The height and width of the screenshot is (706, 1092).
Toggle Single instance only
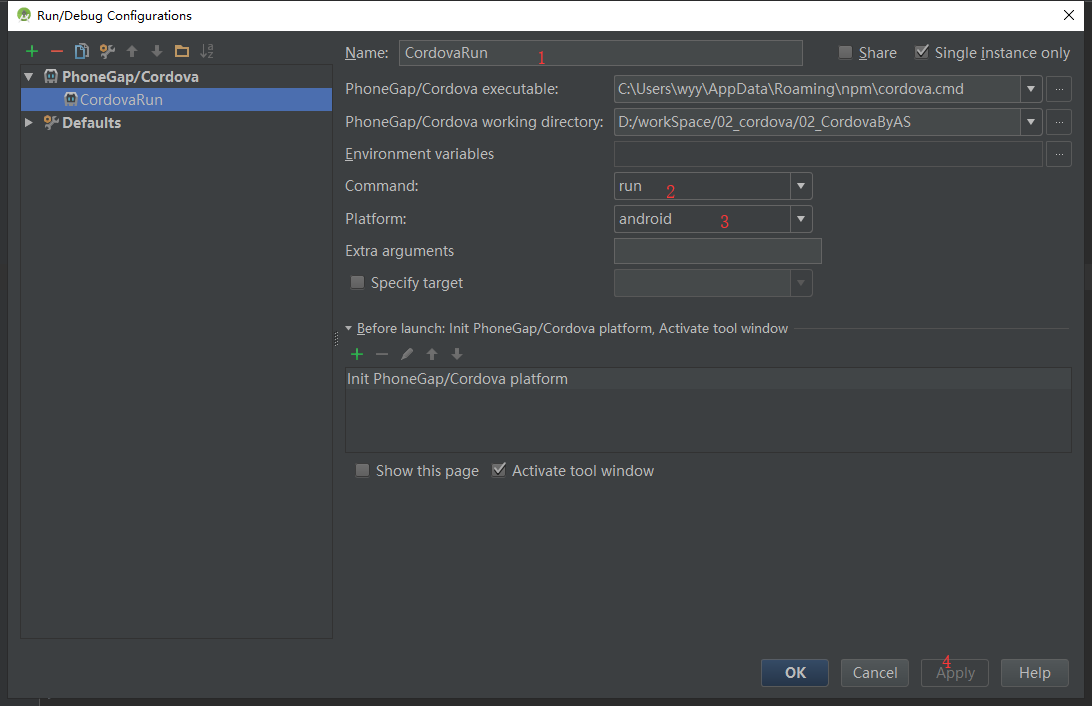(921, 52)
